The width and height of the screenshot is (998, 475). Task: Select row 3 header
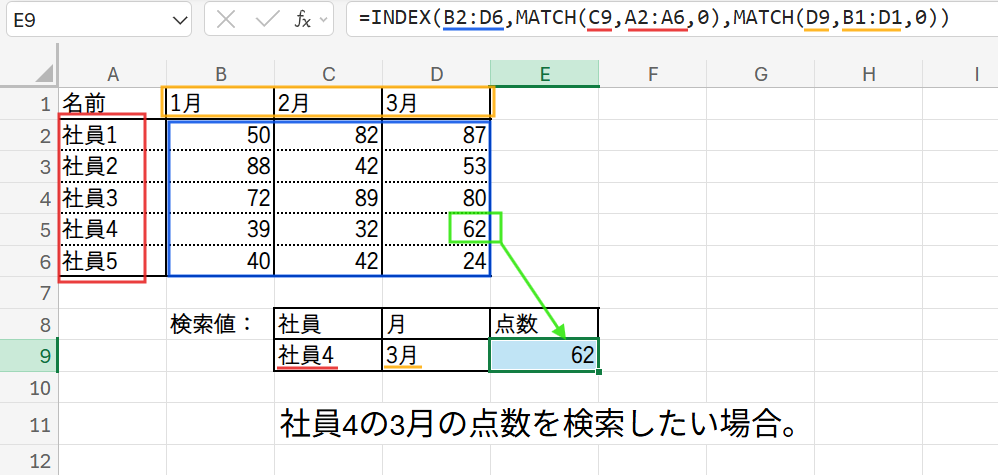pos(29,167)
